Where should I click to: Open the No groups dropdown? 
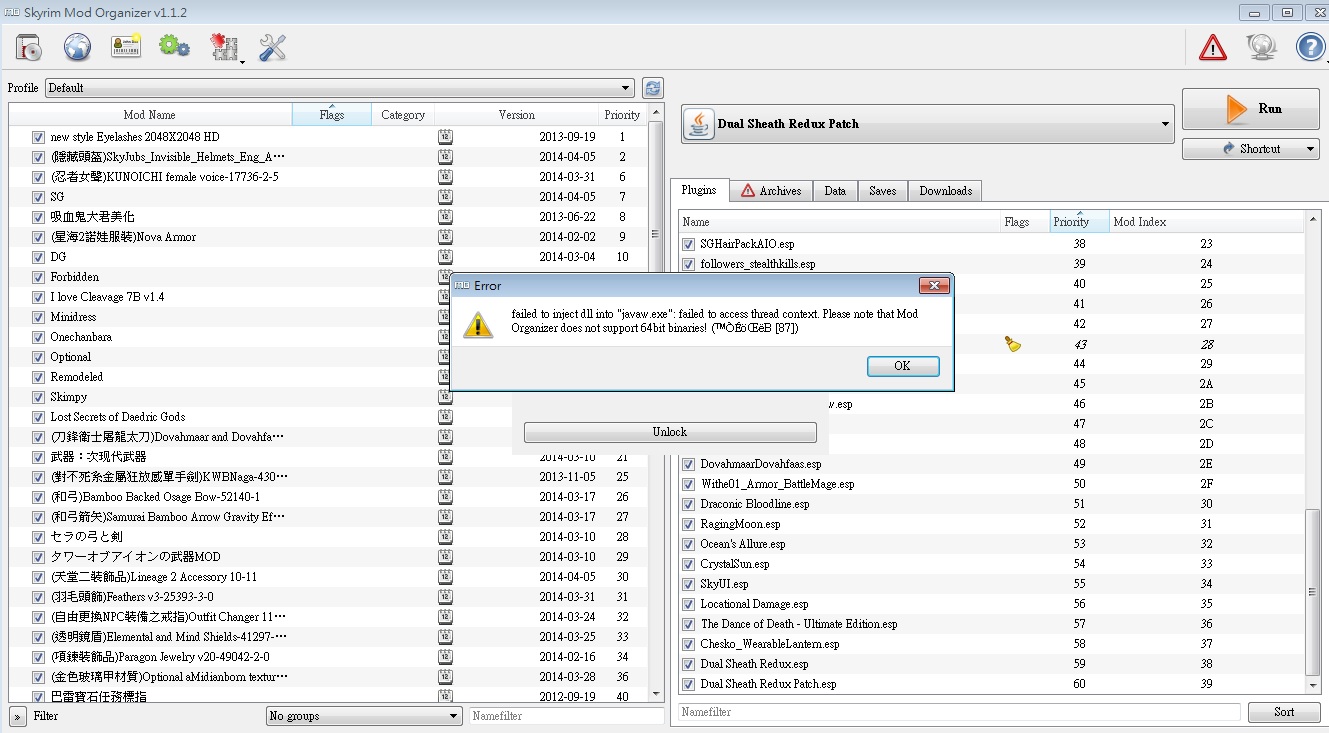click(363, 716)
